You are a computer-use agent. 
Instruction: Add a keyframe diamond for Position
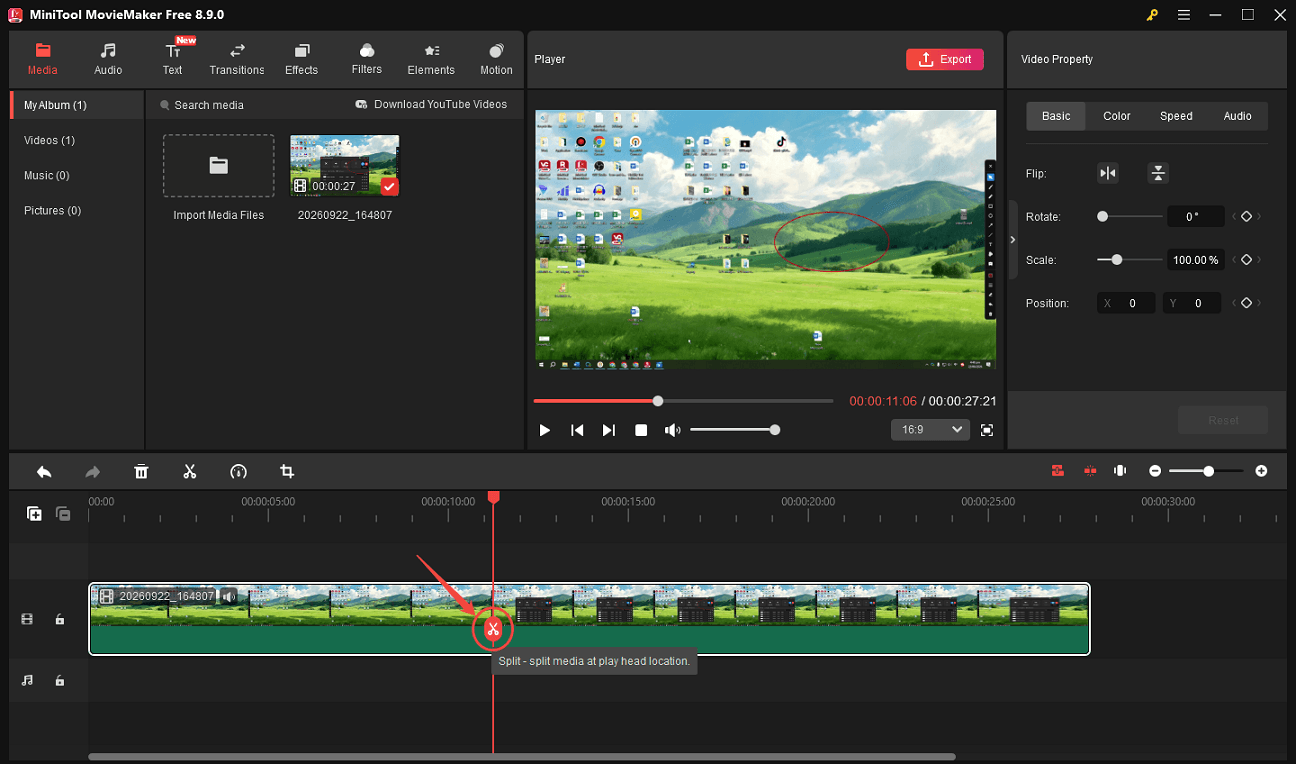click(1246, 303)
